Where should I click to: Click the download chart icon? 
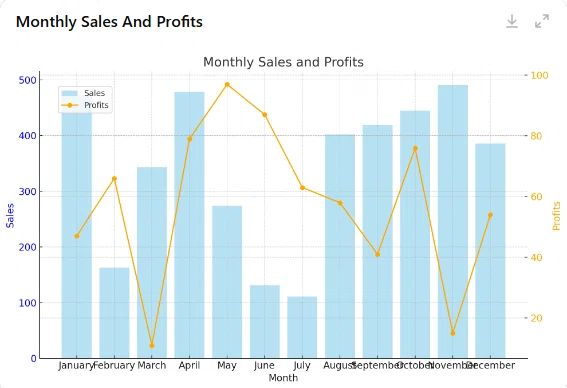(512, 21)
